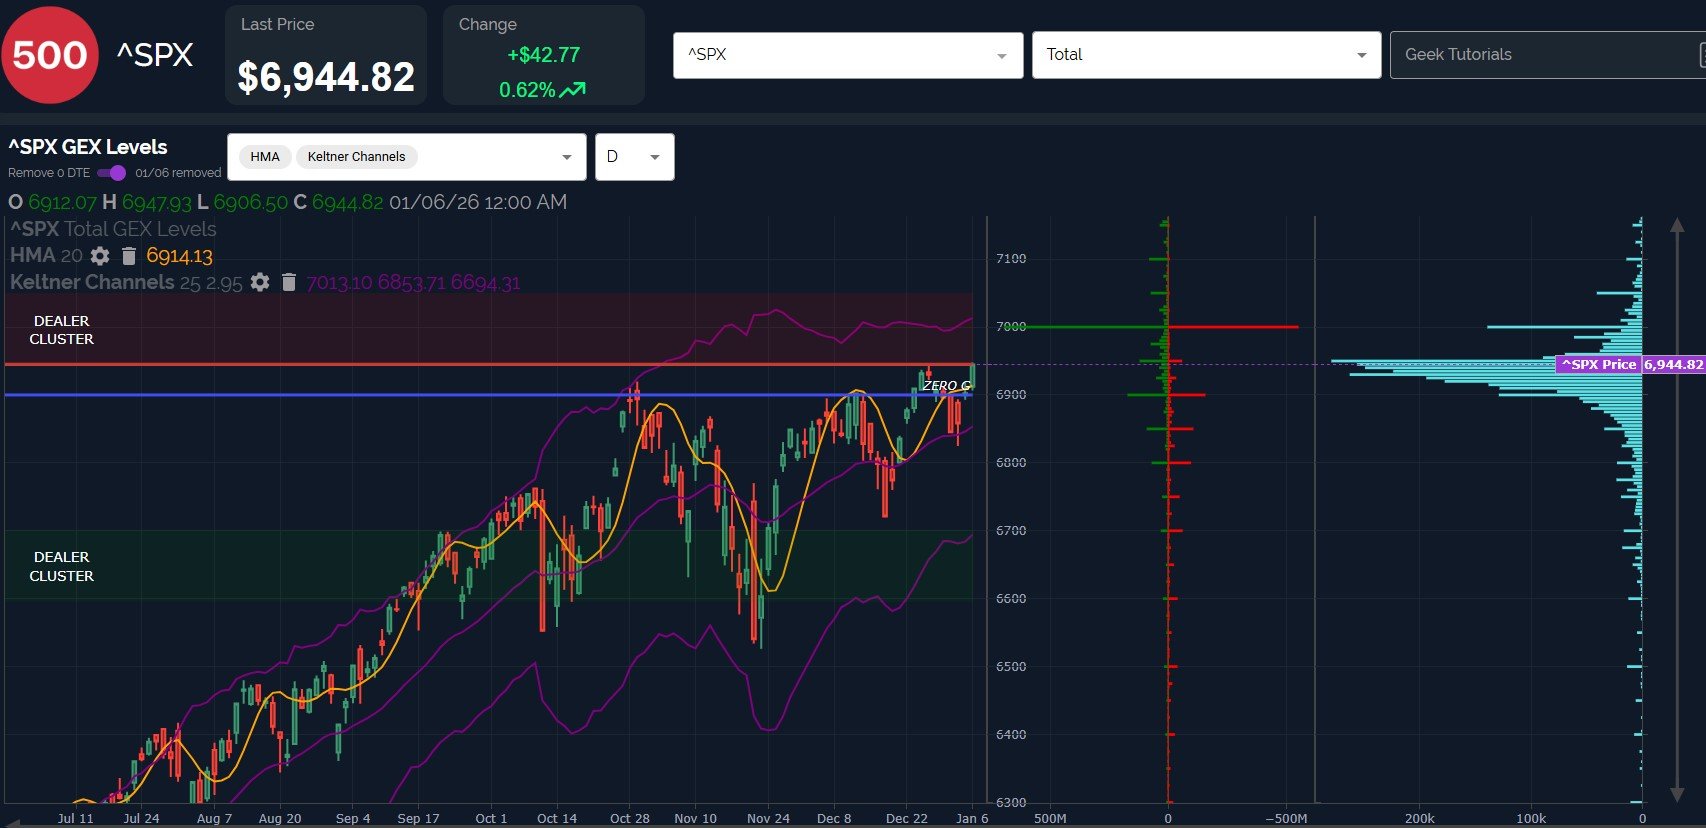Viewport: 1706px width, 828px height.
Task: Click the OHLC readout line
Action: pyautogui.click(x=288, y=202)
